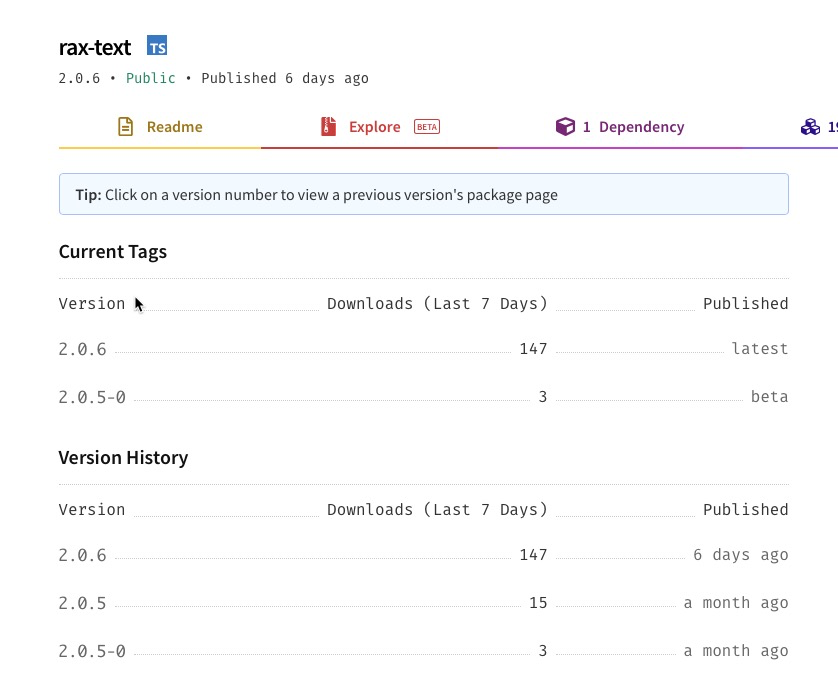Click the Public label under package name
838x685 pixels.
(151, 78)
